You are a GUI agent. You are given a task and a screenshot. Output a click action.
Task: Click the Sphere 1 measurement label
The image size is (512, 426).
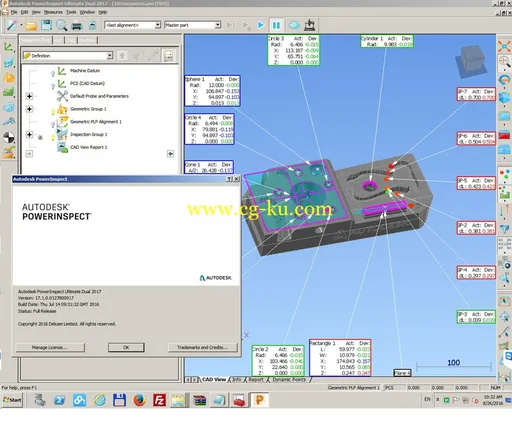[x=212, y=91]
